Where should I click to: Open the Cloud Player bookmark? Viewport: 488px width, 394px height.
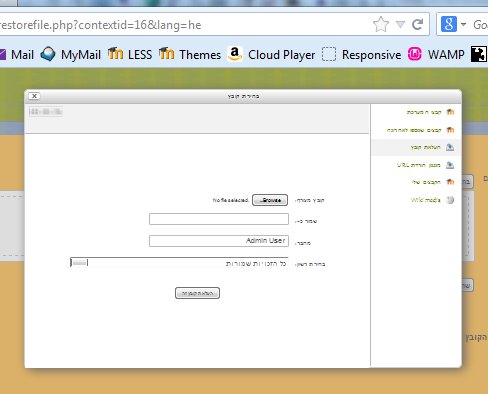[271, 54]
